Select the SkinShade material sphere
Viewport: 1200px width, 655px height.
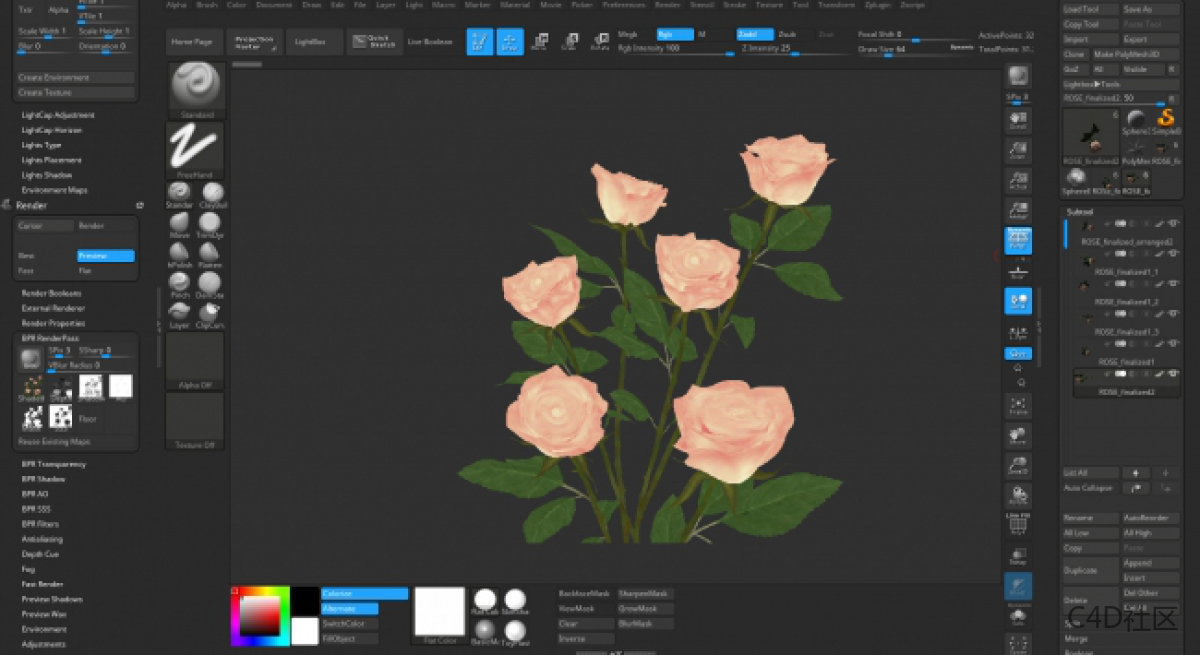pos(516,600)
